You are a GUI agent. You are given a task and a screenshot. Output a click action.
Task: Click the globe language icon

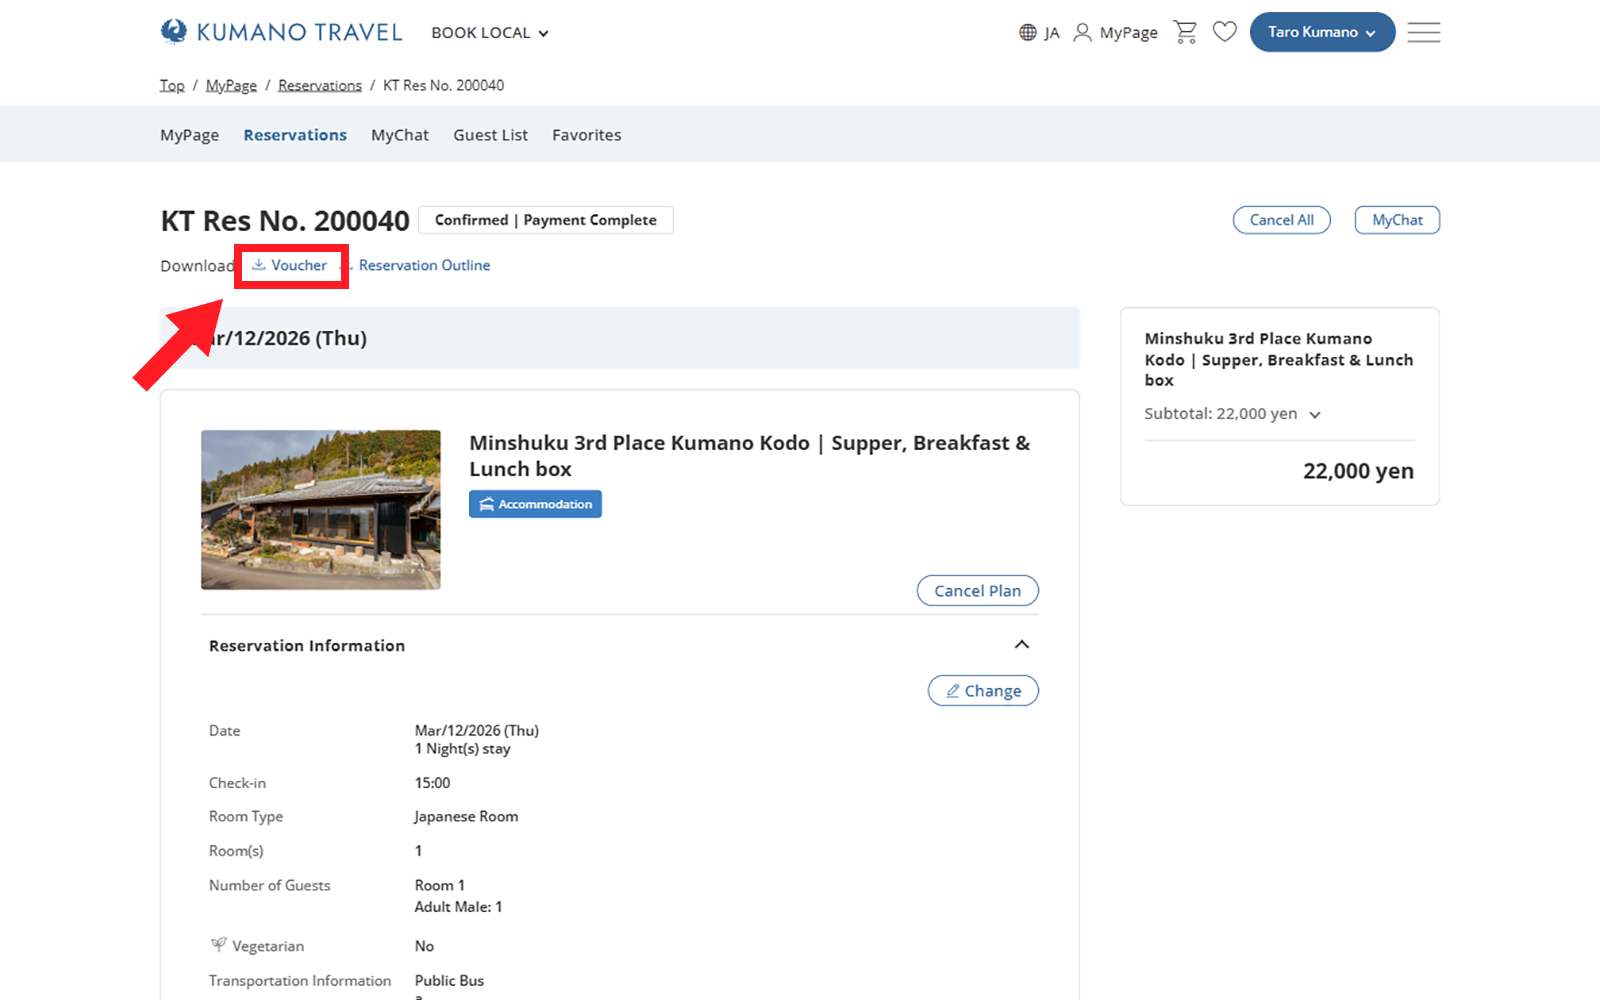[x=1027, y=33]
